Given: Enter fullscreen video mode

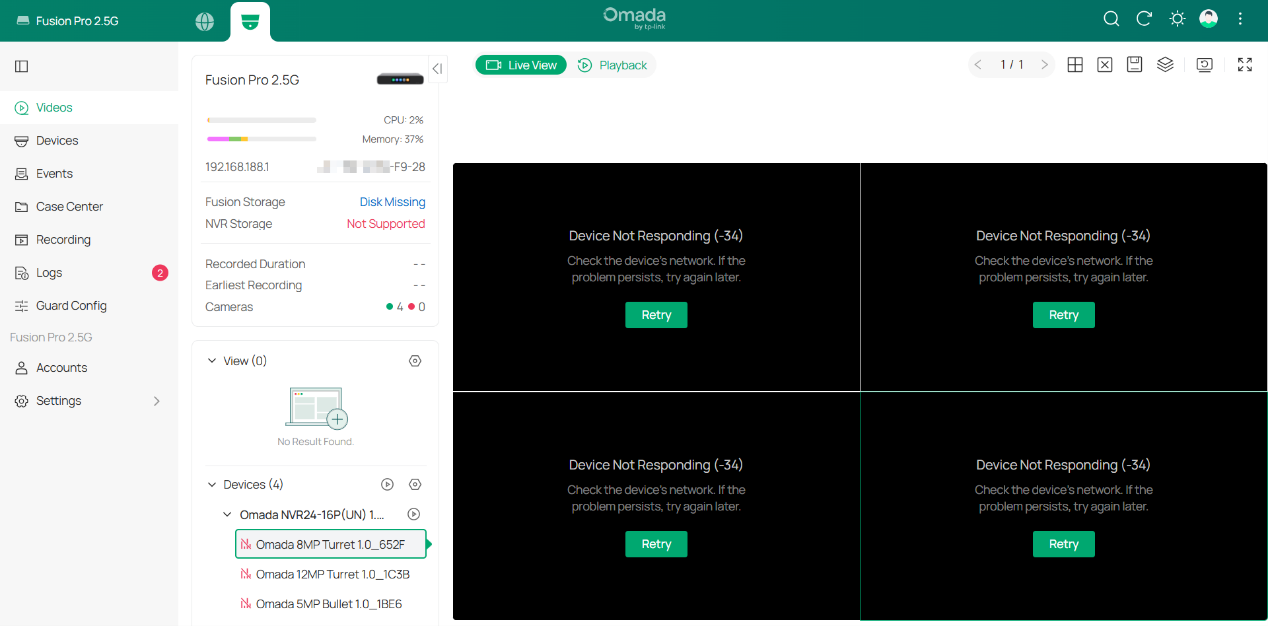Looking at the screenshot, I should point(1245,65).
